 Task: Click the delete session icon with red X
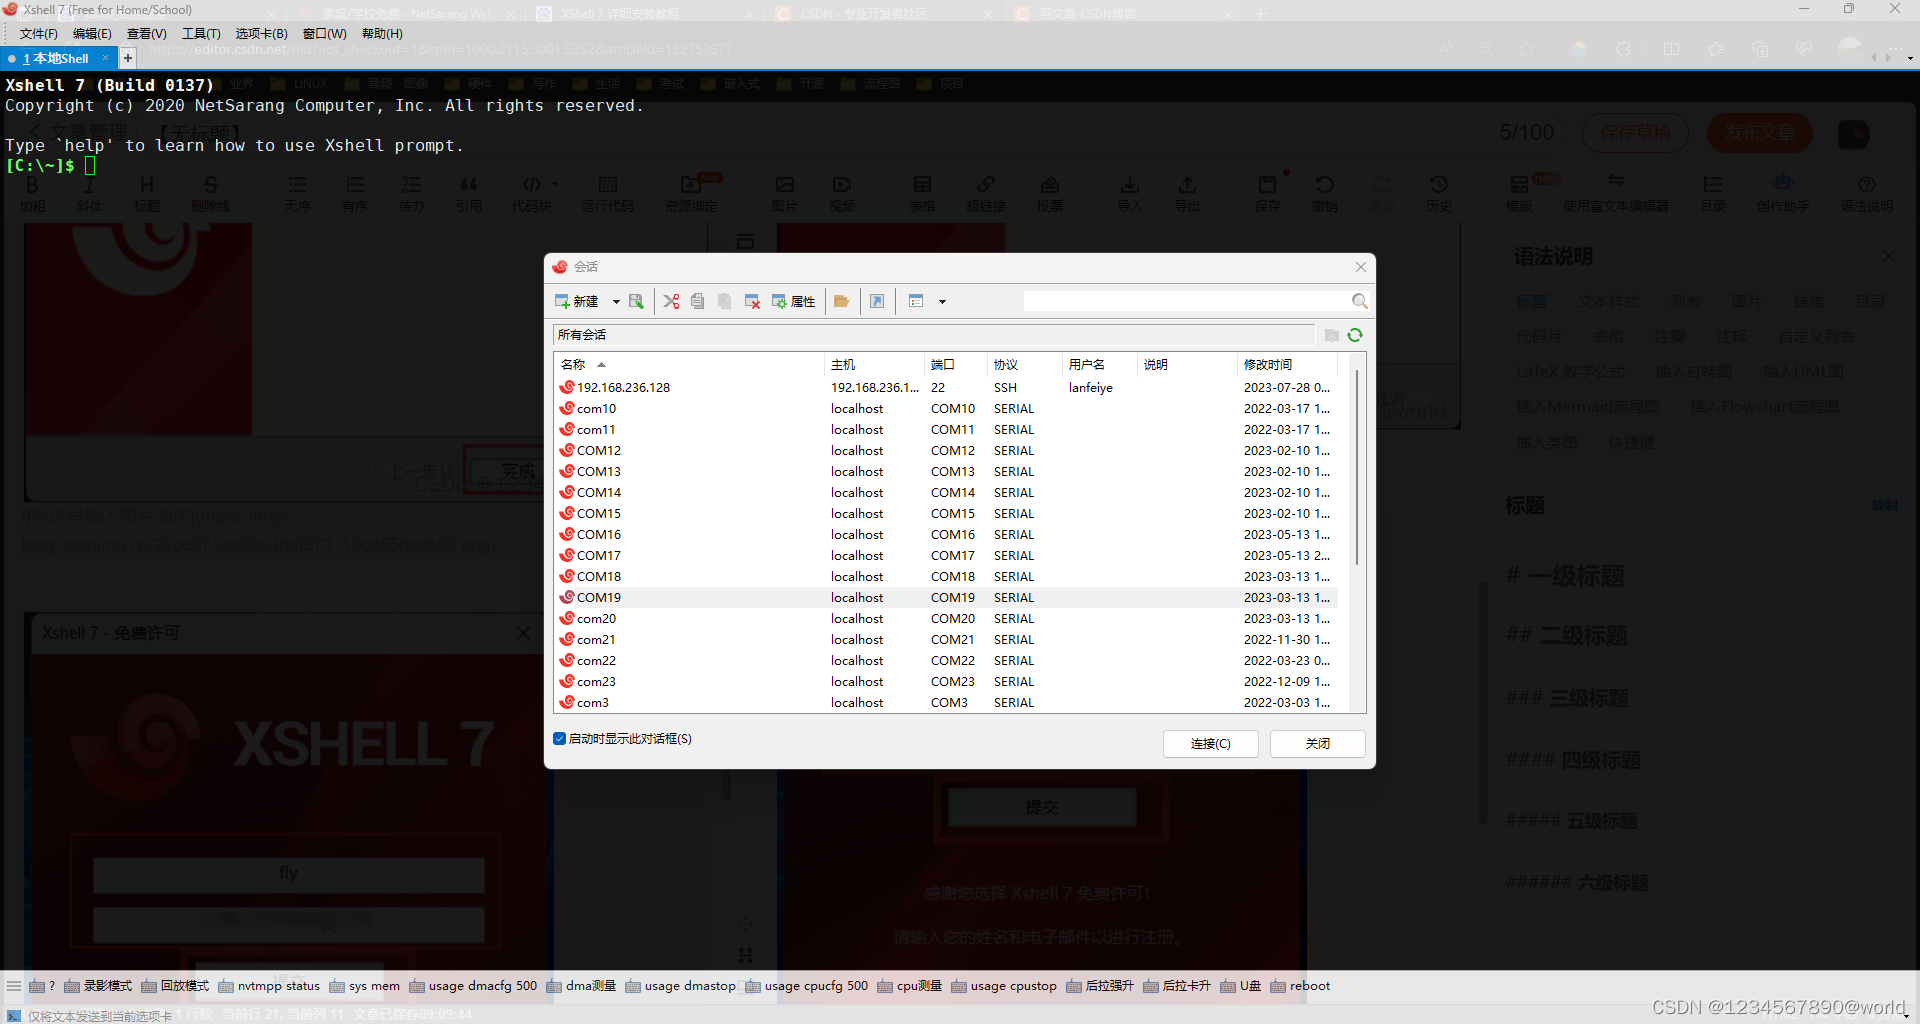coord(752,301)
